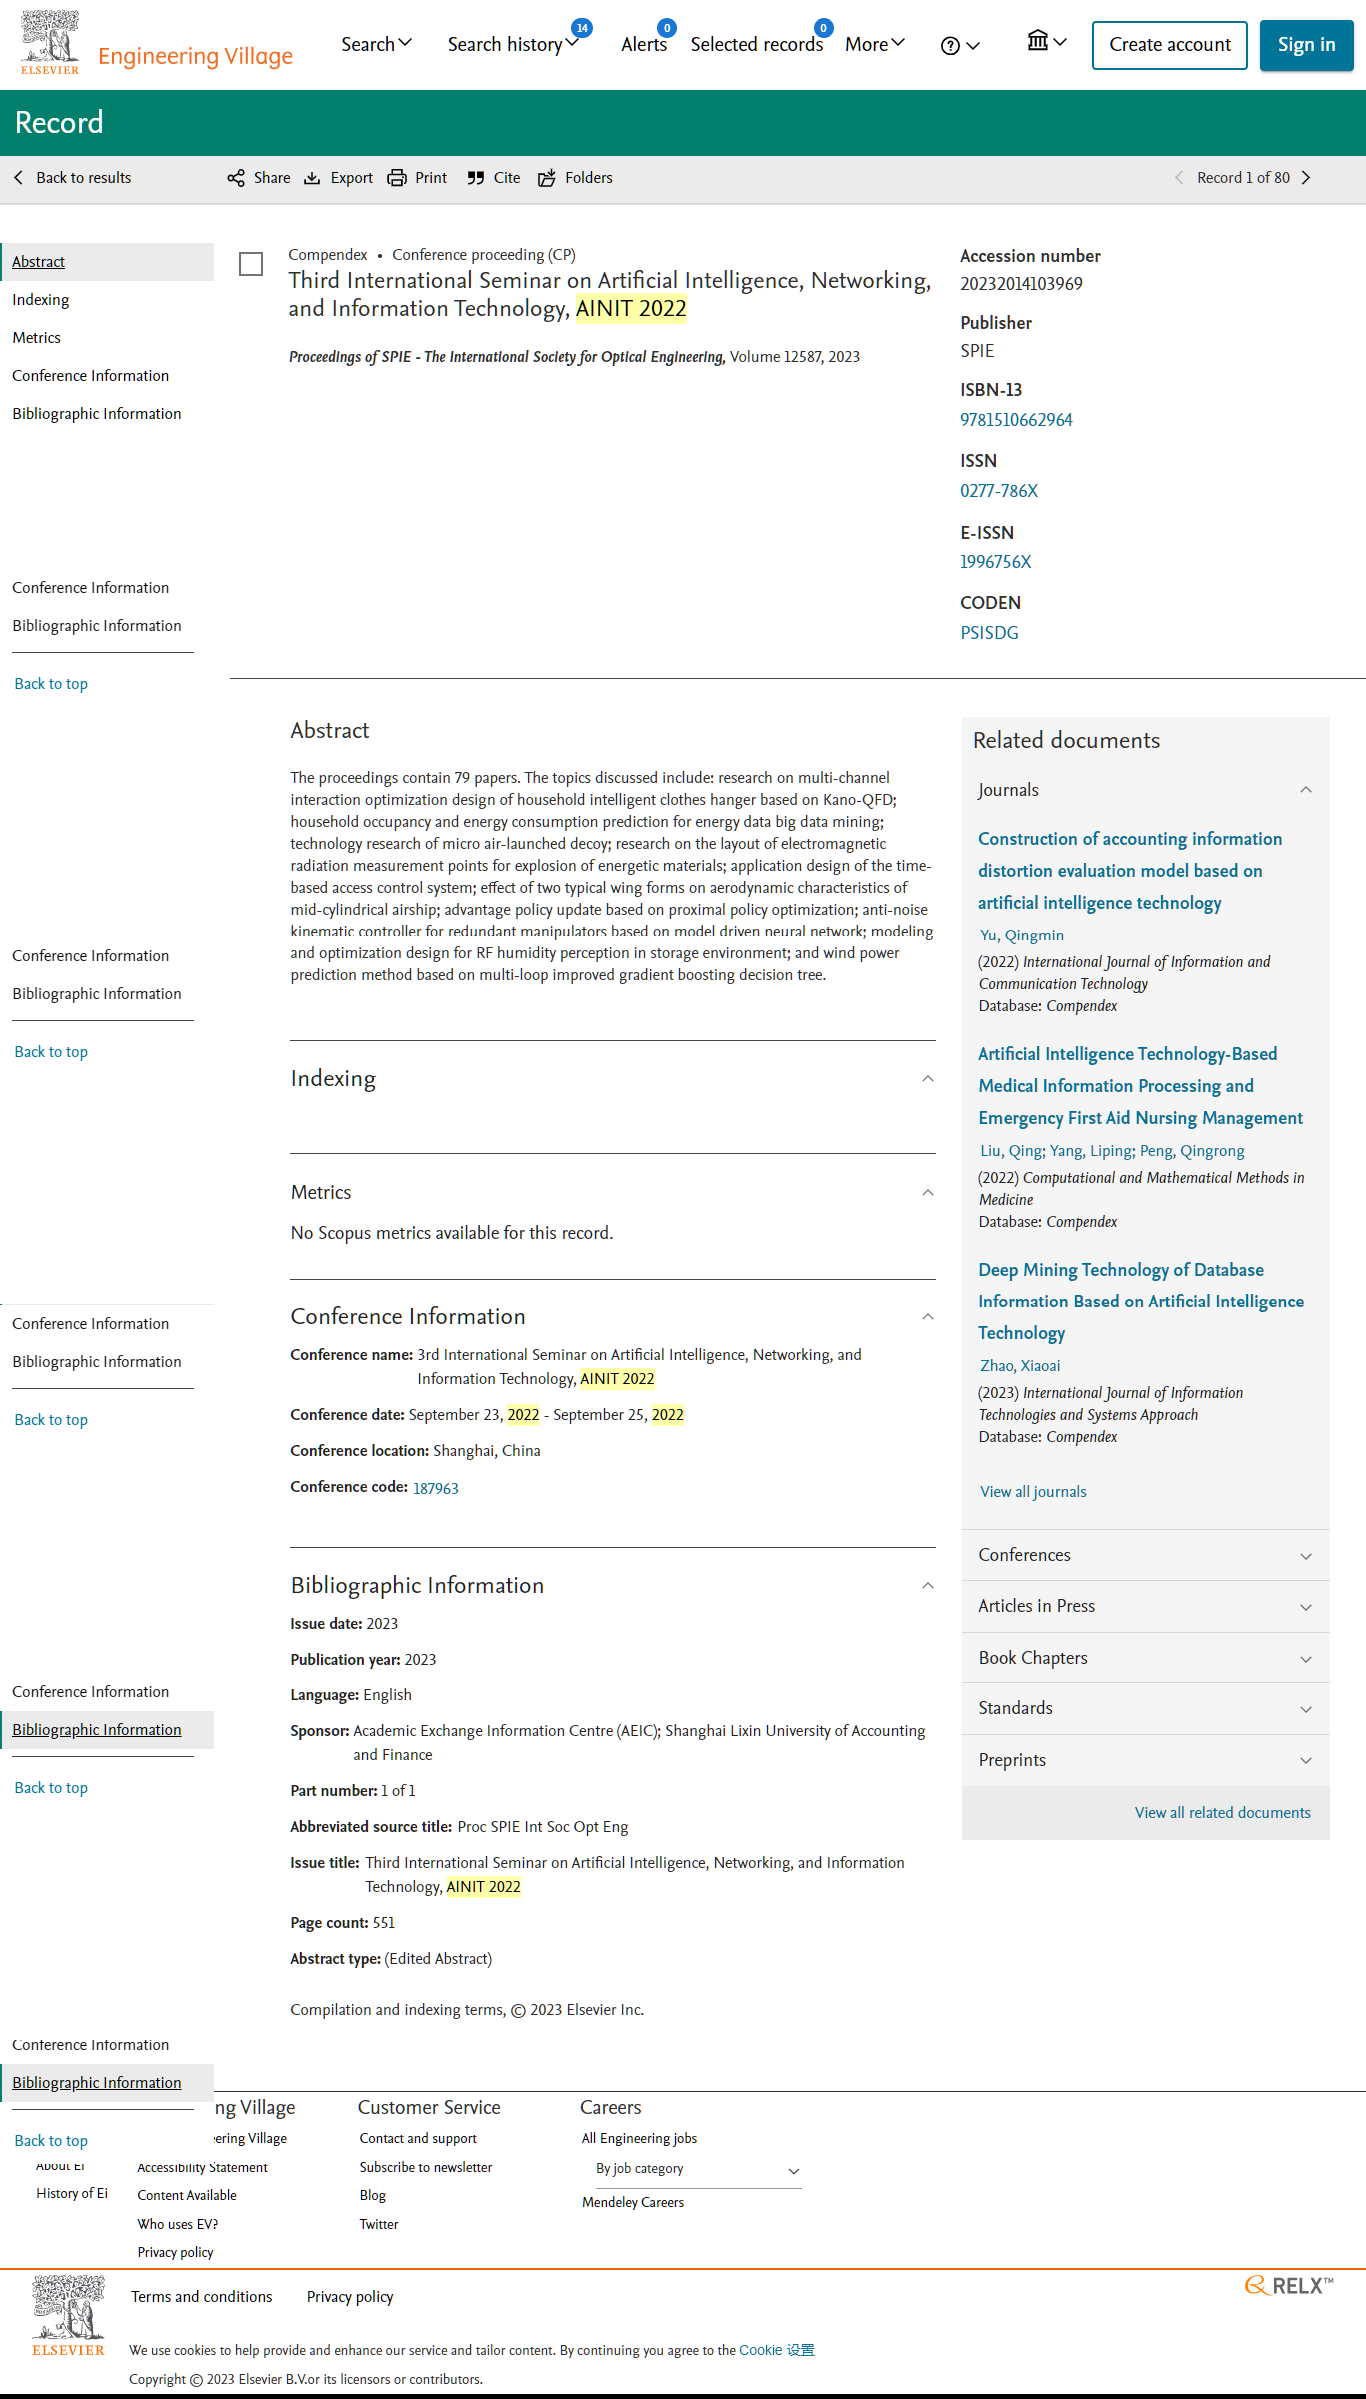Click the Cite quotation icon
Viewport: 1366px width, 2399px height.
(476, 178)
